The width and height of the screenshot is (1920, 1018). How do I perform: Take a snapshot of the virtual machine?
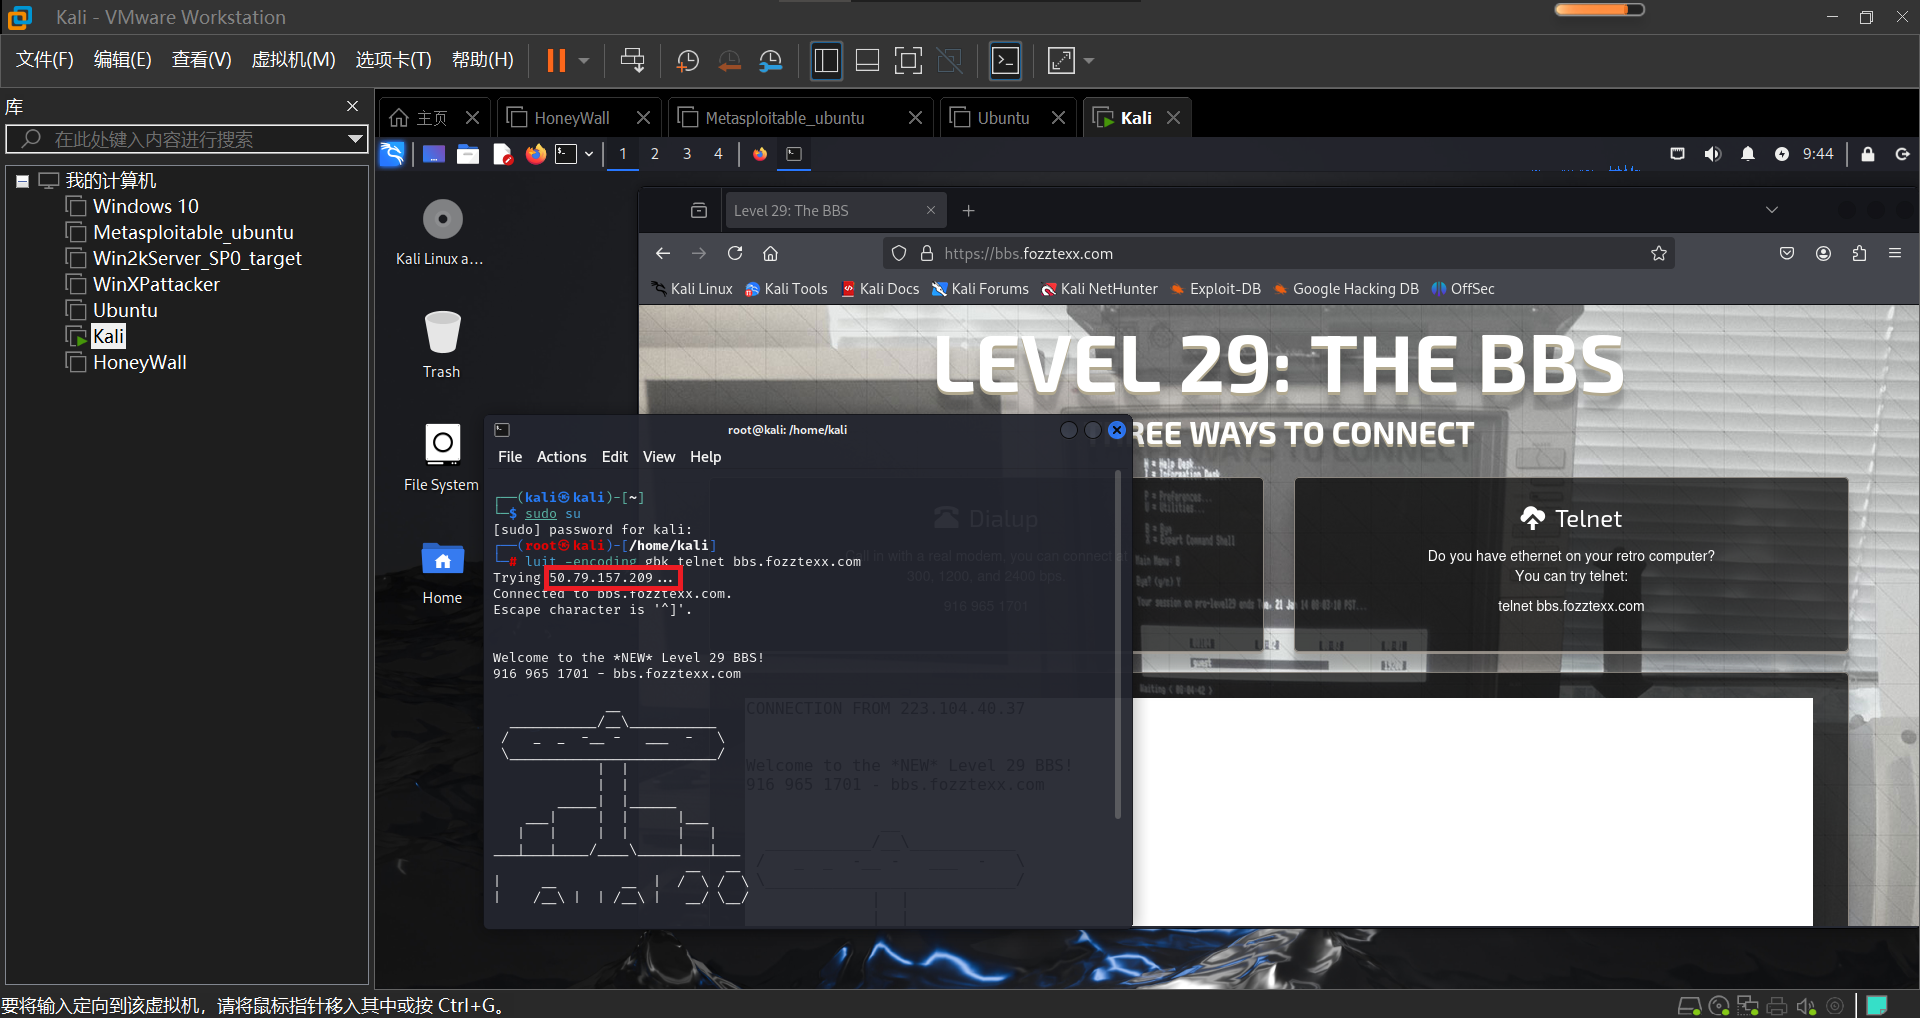688,61
